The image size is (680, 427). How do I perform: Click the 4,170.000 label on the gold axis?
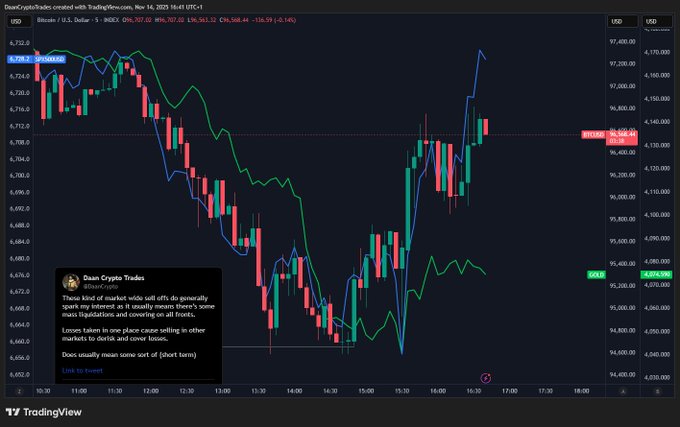(657, 52)
